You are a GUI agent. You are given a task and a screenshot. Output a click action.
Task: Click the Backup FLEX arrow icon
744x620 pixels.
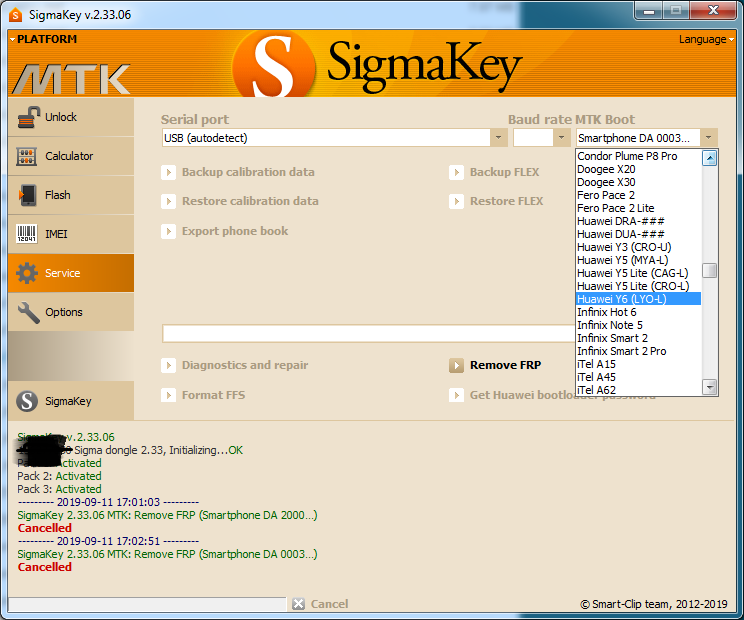[x=456, y=172]
